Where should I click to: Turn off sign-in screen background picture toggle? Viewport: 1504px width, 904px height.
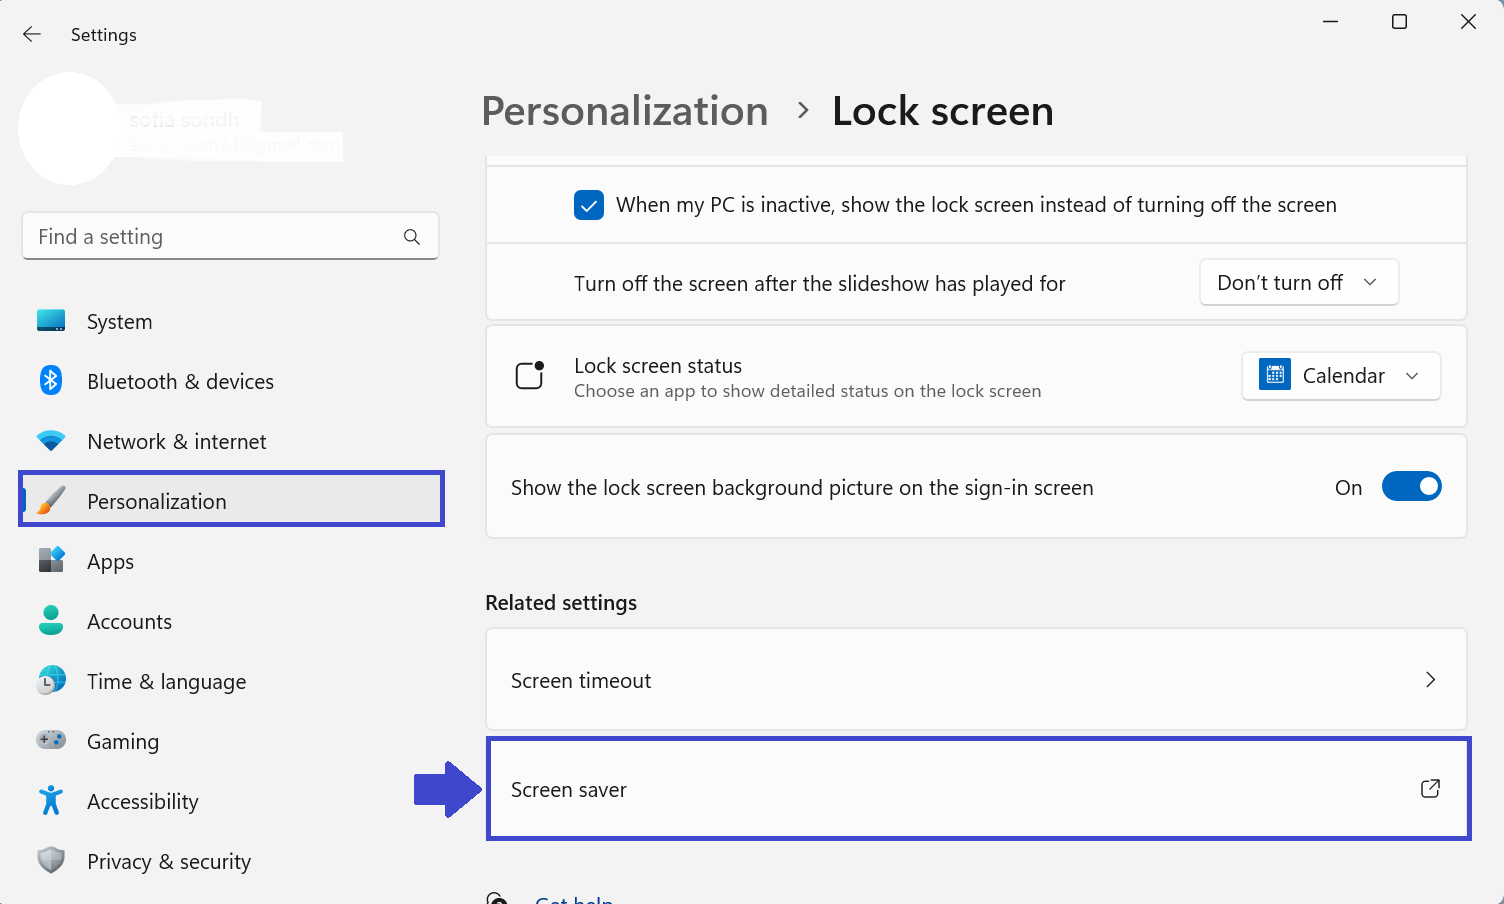pyautogui.click(x=1411, y=487)
